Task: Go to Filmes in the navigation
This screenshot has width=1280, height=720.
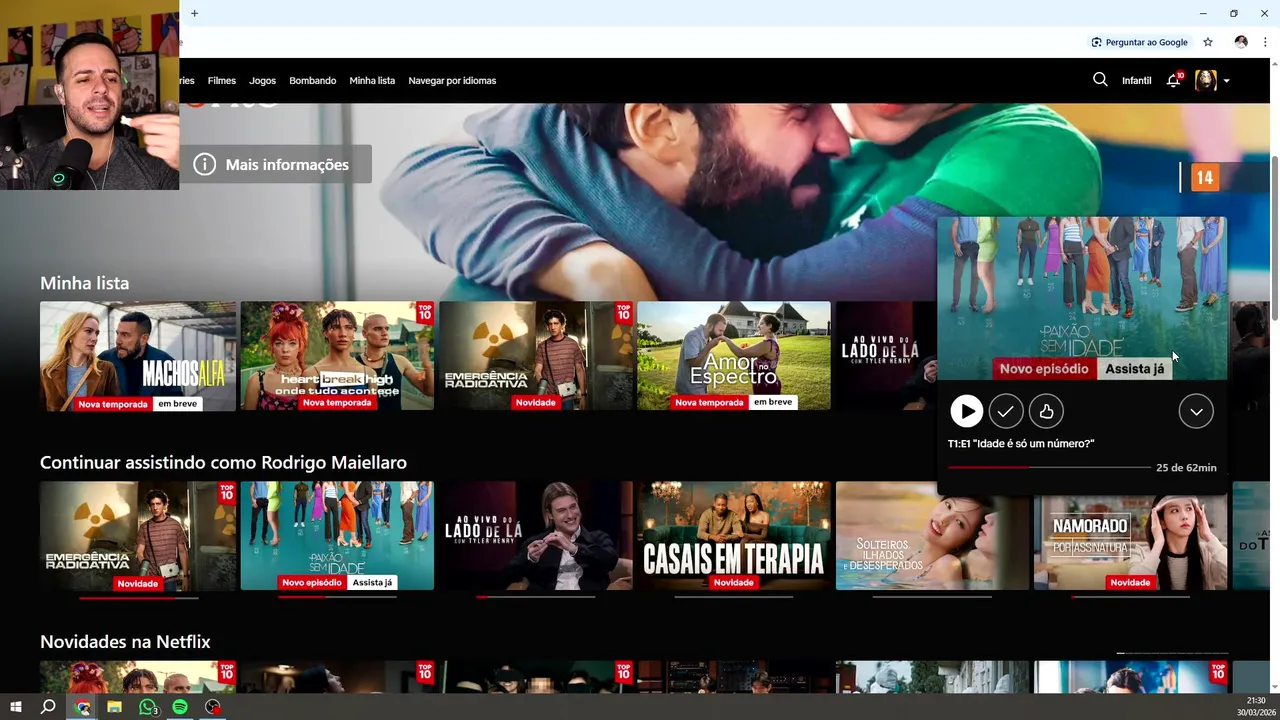Action: point(222,80)
